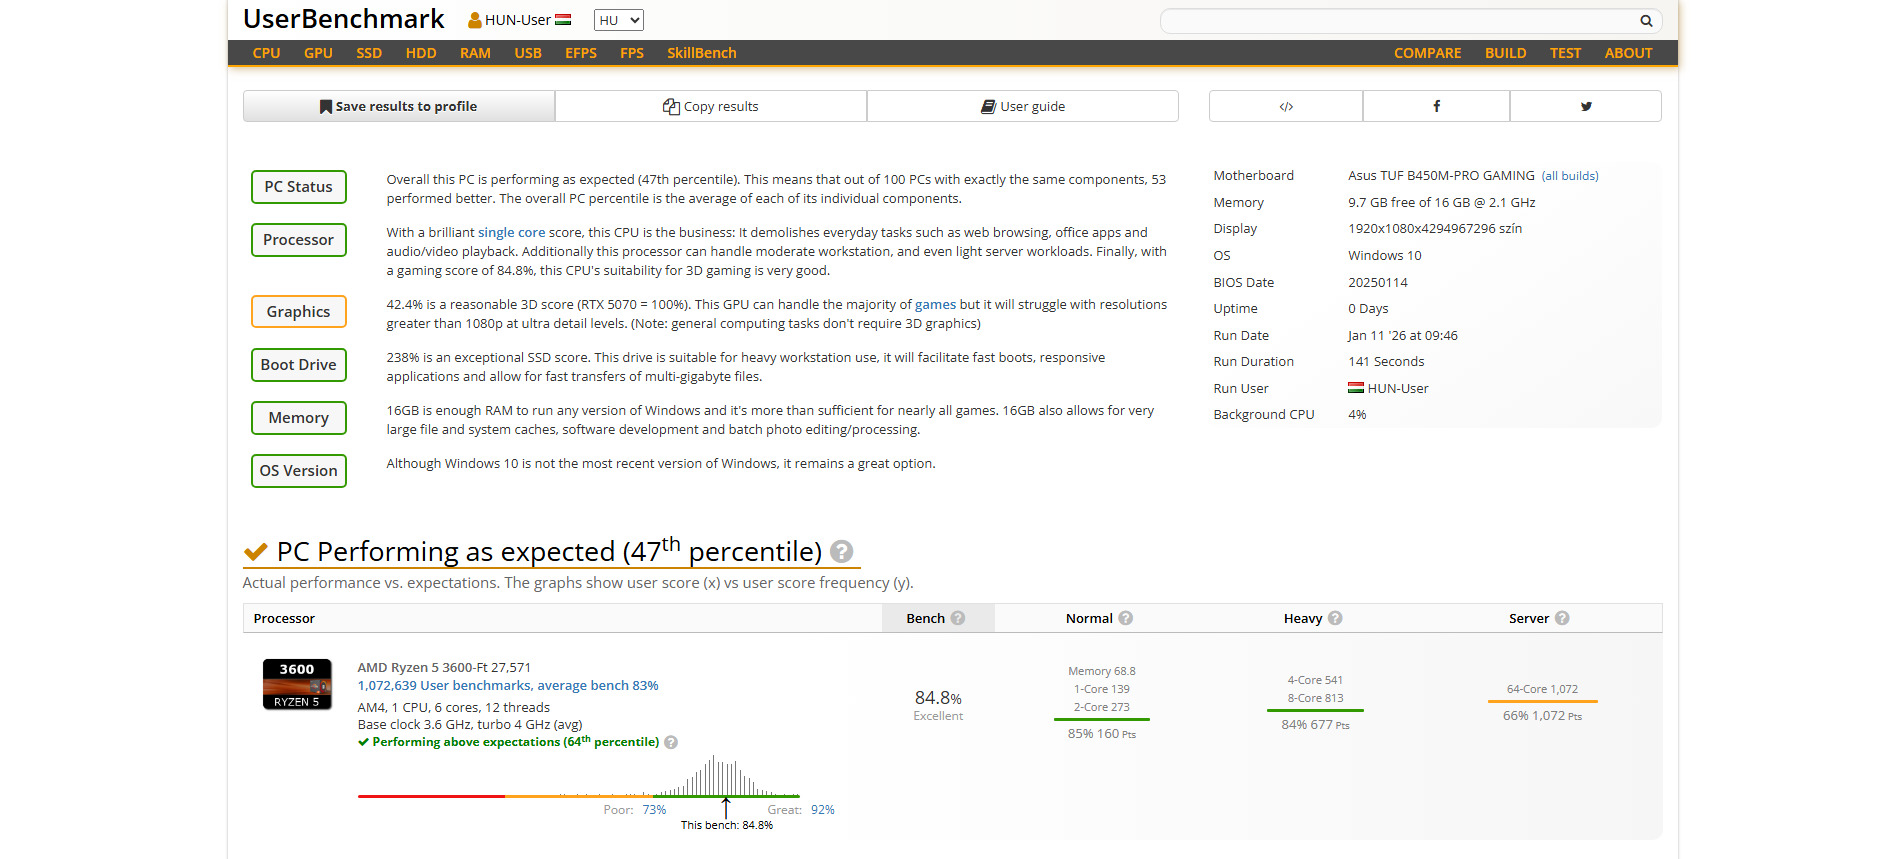Click AMD Ryzen 5 3600 name text
Viewport: 1899px width, 859px height.
click(x=444, y=667)
